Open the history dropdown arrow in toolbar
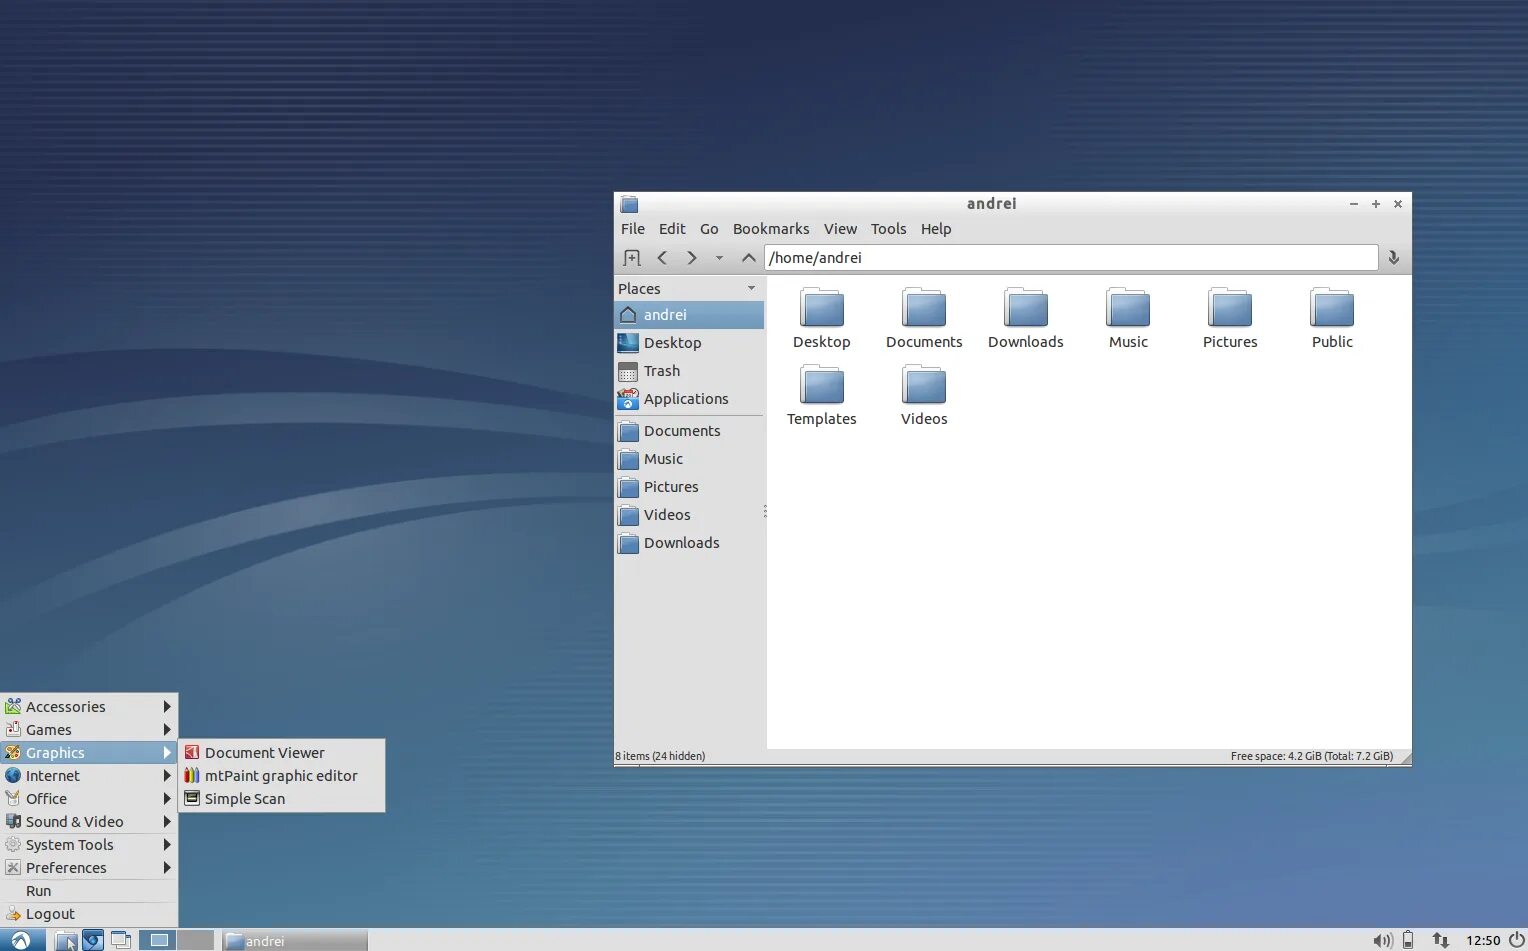Image resolution: width=1528 pixels, height=951 pixels. pos(719,258)
